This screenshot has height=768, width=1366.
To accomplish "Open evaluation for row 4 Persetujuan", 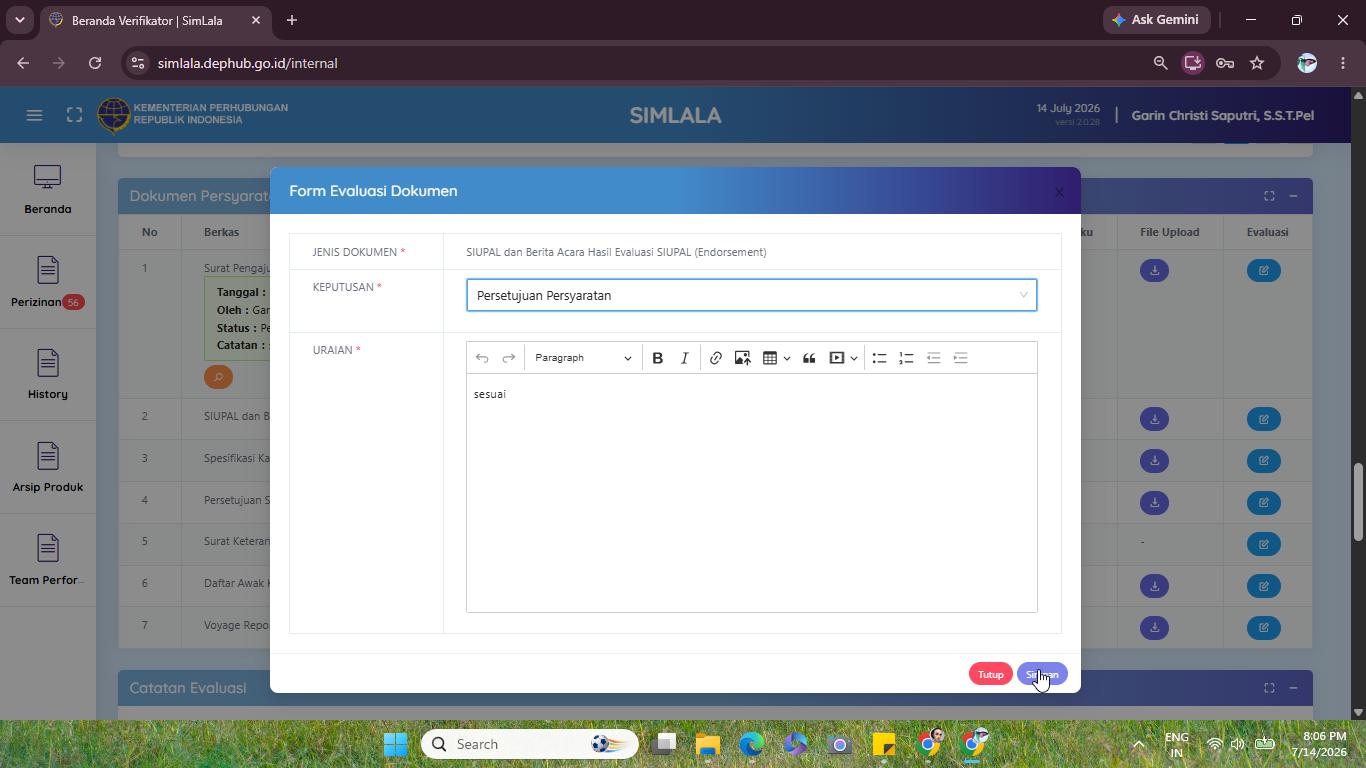I will pos(1263,502).
